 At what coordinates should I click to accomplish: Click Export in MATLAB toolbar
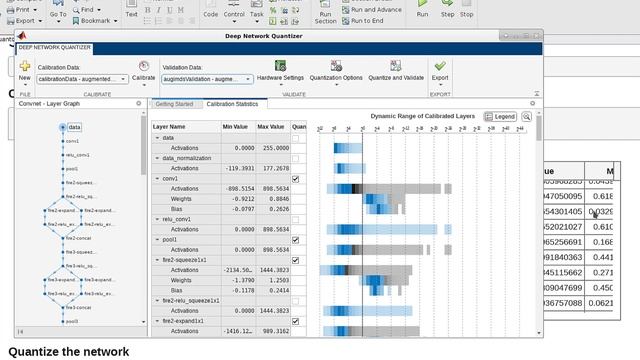24,21
